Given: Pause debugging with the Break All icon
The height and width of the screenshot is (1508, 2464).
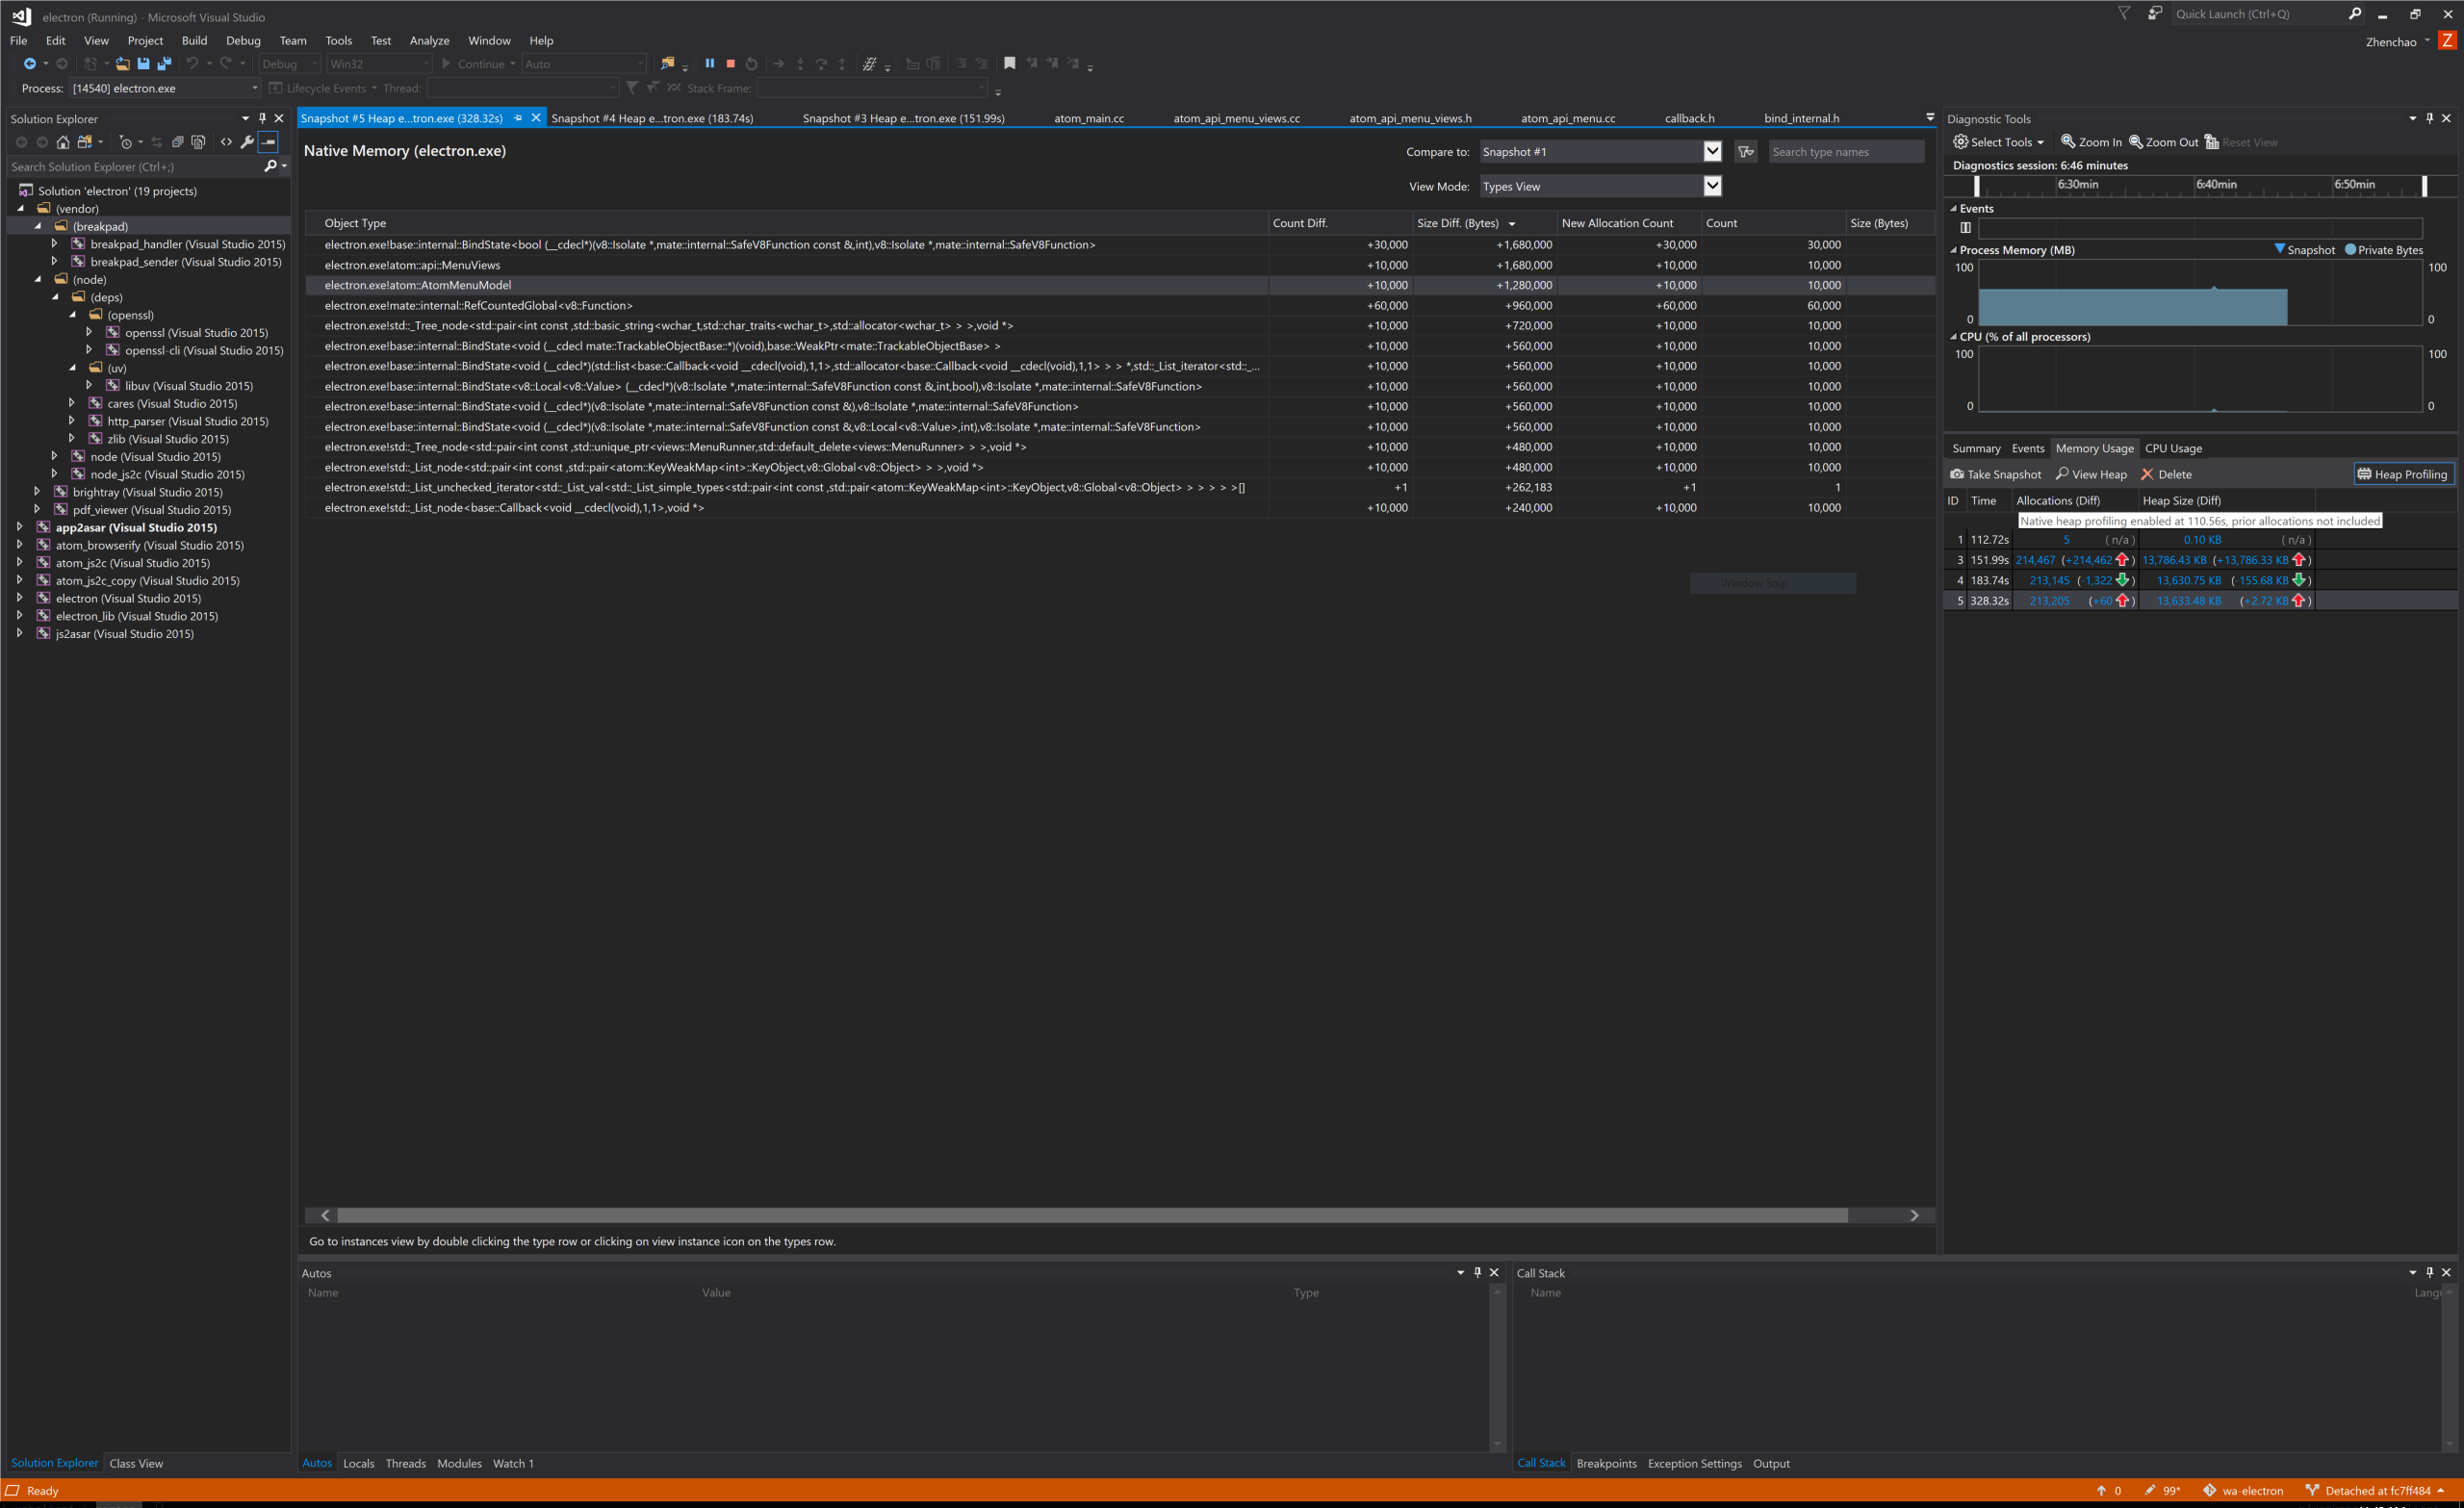Looking at the screenshot, I should [709, 64].
